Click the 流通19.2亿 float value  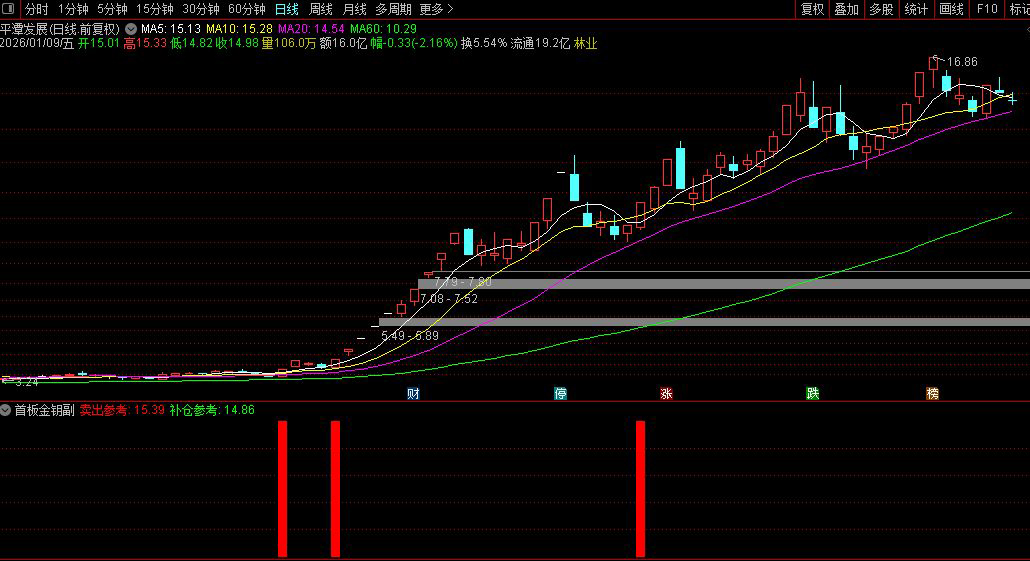click(x=540, y=43)
